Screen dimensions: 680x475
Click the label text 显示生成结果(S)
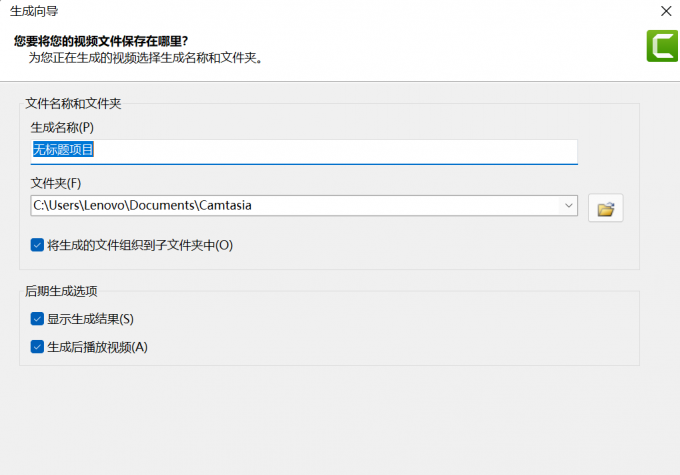pyautogui.click(x=90, y=319)
